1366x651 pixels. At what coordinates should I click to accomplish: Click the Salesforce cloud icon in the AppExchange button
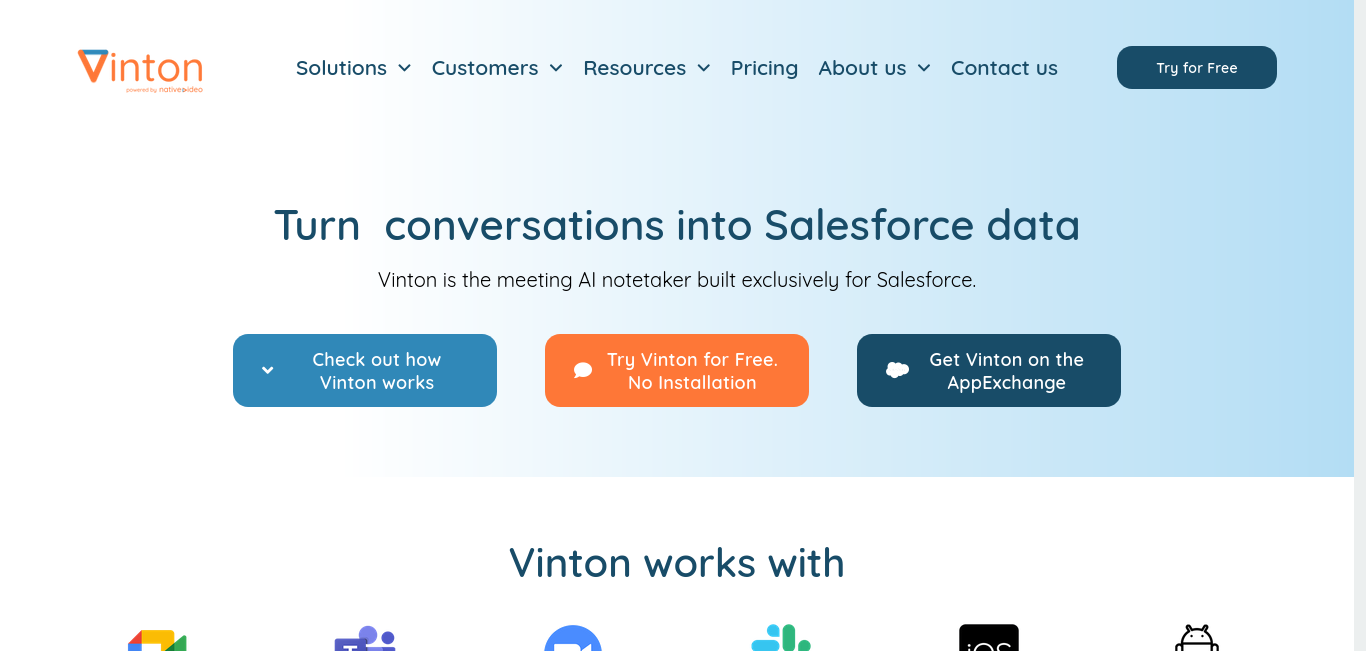pyautogui.click(x=898, y=370)
